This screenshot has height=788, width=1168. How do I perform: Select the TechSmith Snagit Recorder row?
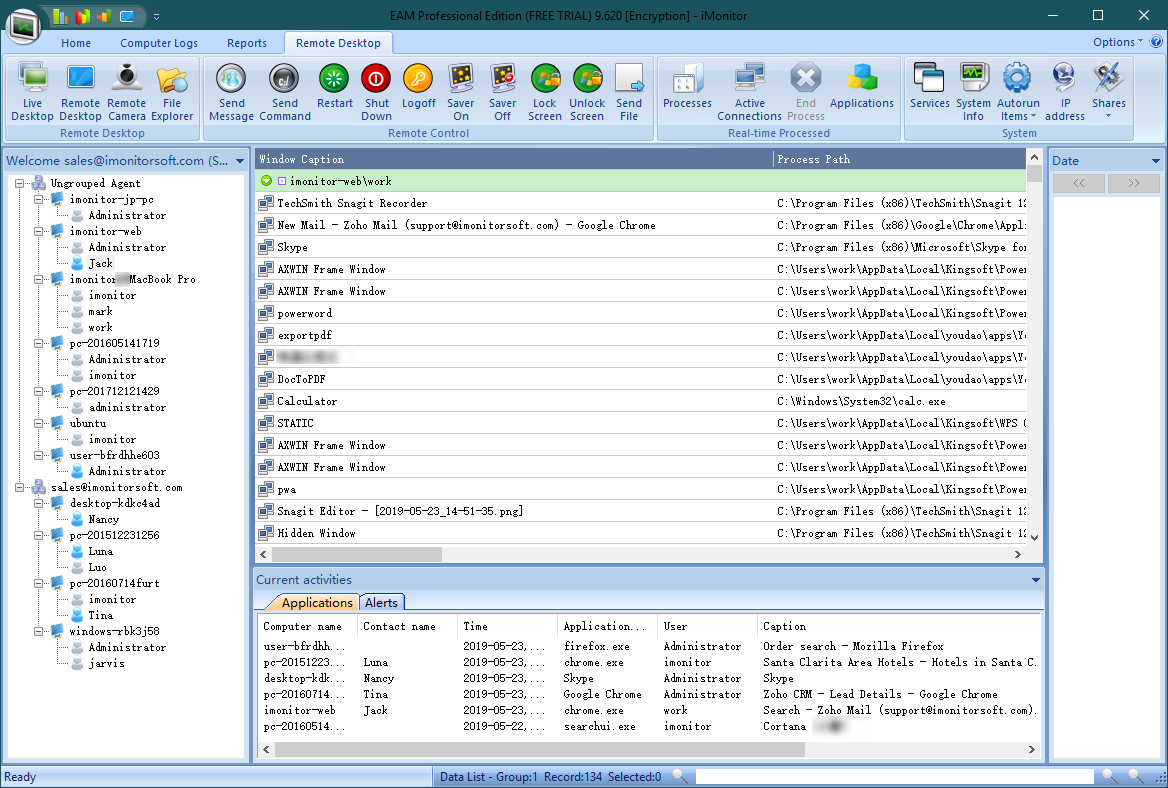[x=641, y=203]
